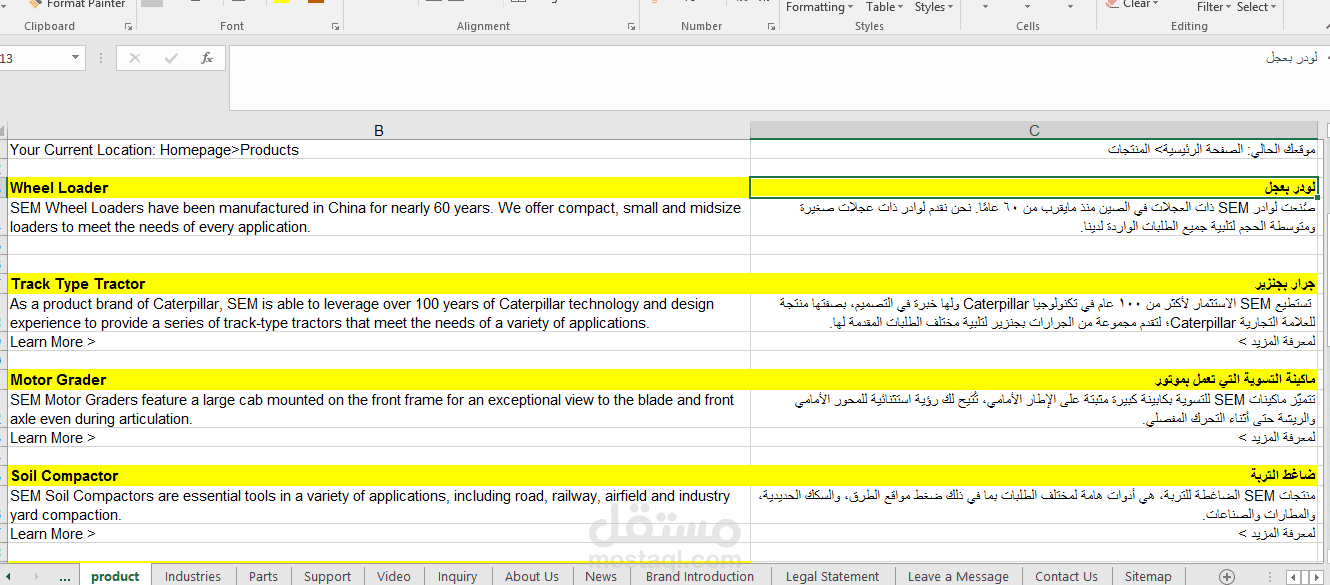Switch to the Parts sheet tab
This screenshot has width=1330, height=585.
pos(264,576)
